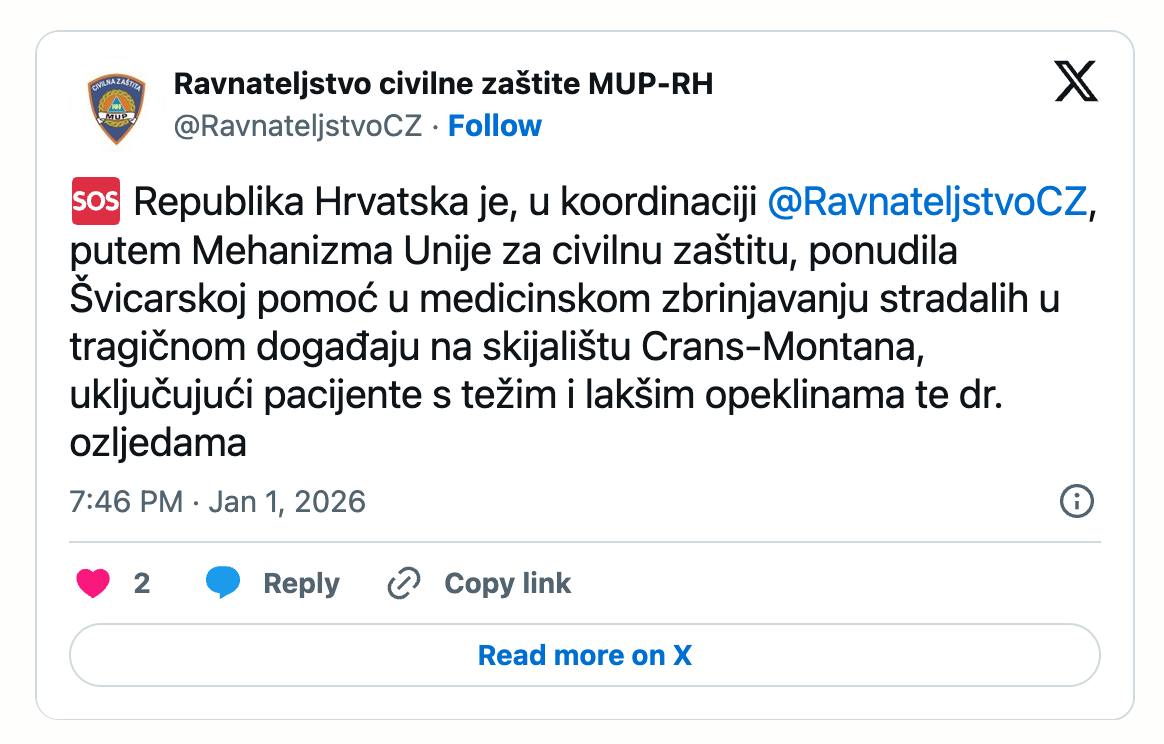Click the blue reply speech bubble icon

tap(223, 583)
